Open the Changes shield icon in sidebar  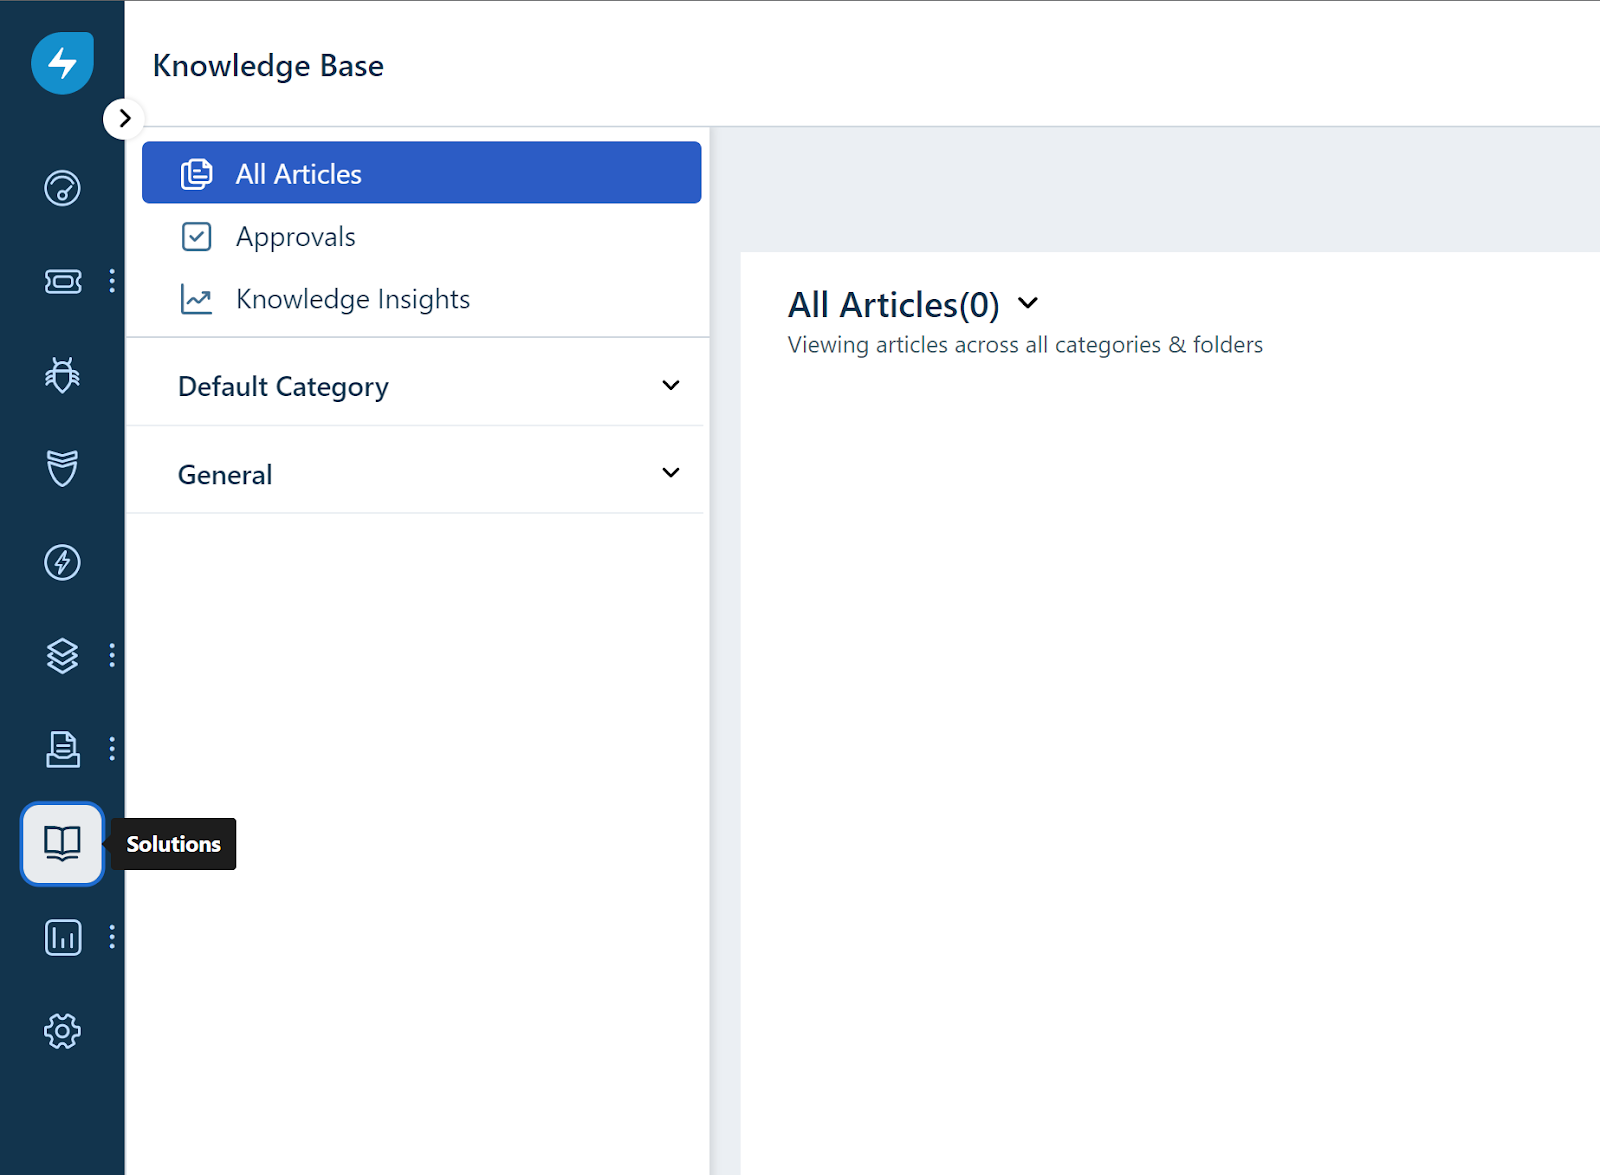[62, 468]
